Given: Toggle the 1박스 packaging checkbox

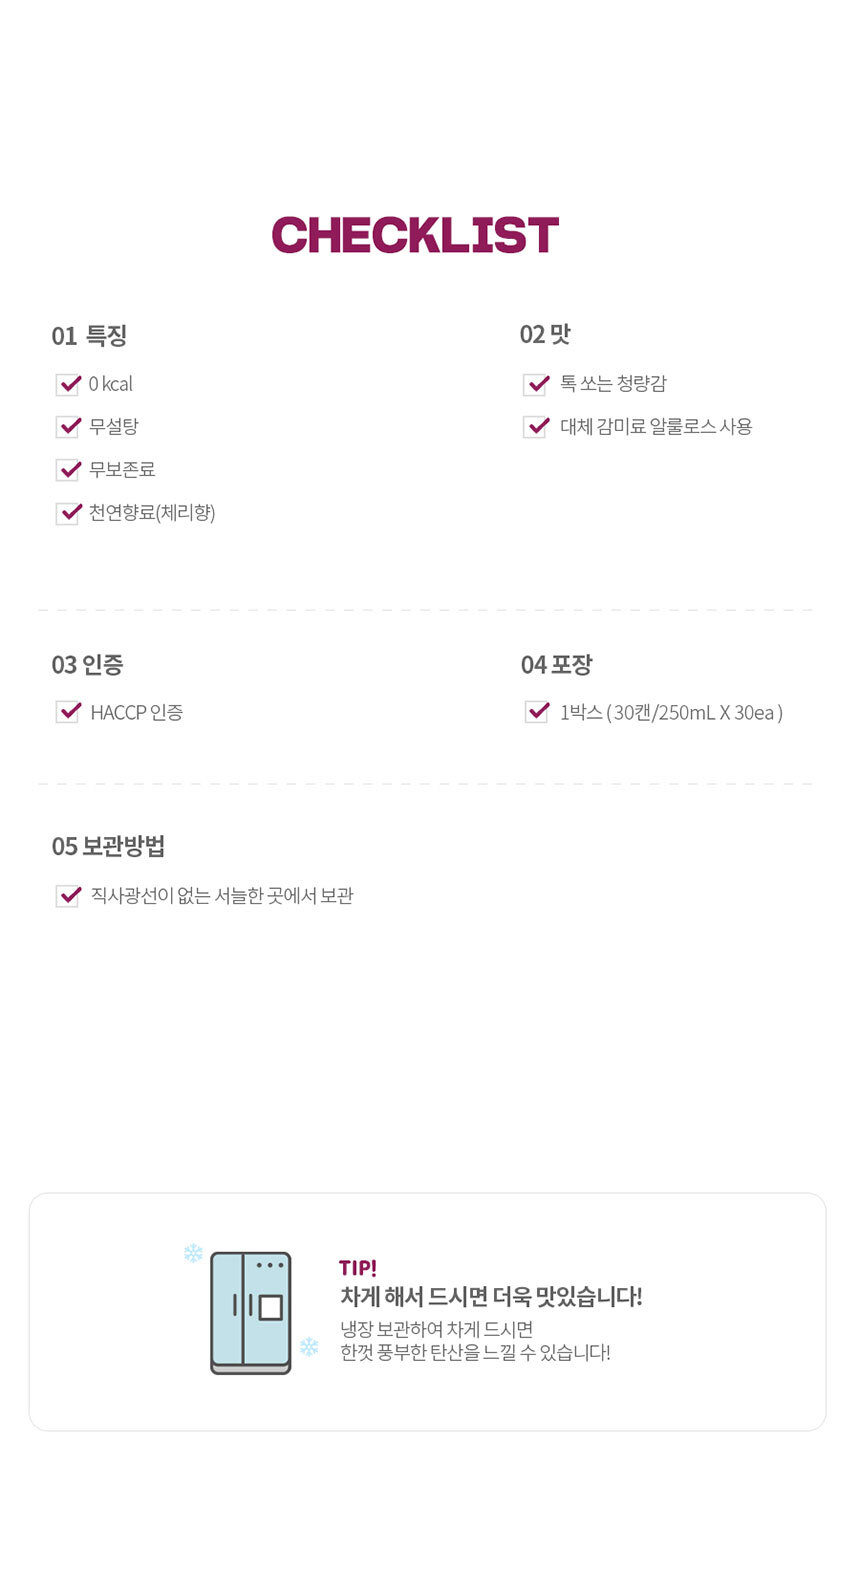Looking at the screenshot, I should point(537,712).
